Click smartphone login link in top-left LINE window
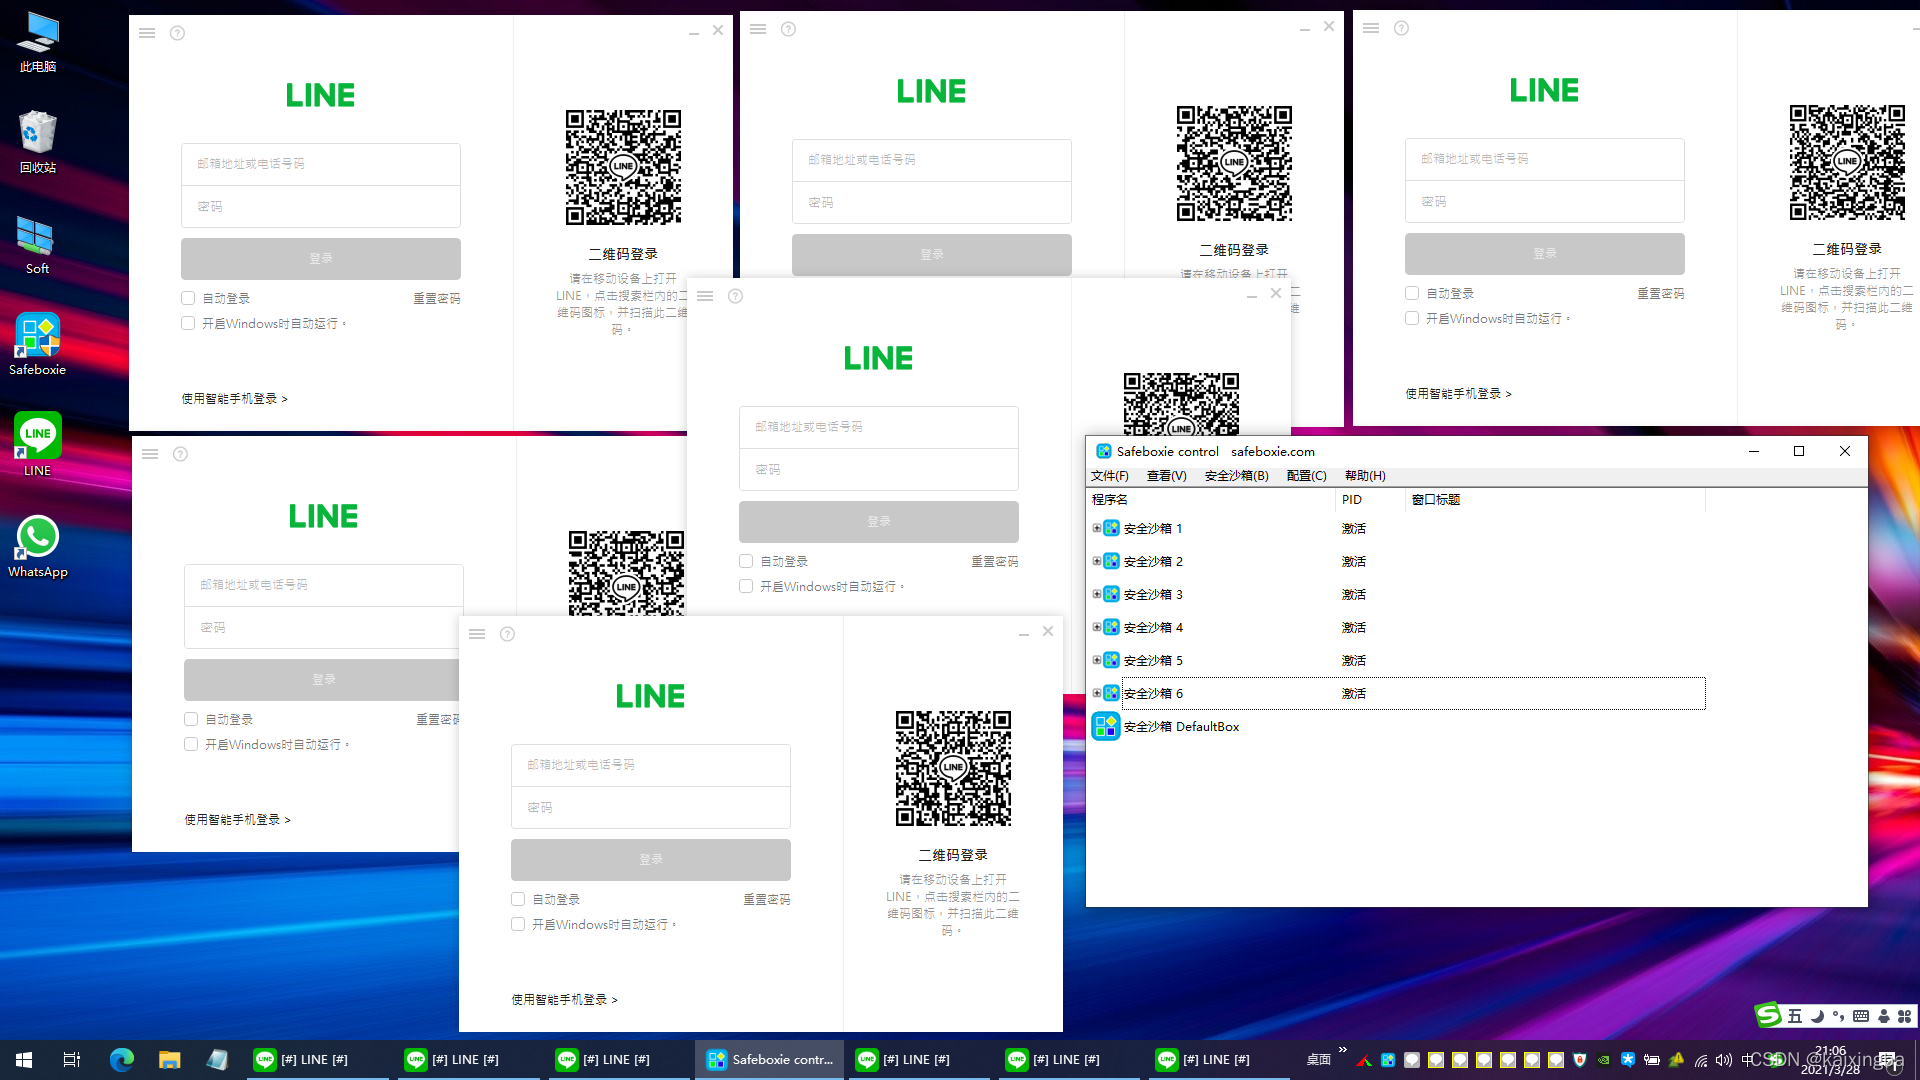 coord(234,399)
